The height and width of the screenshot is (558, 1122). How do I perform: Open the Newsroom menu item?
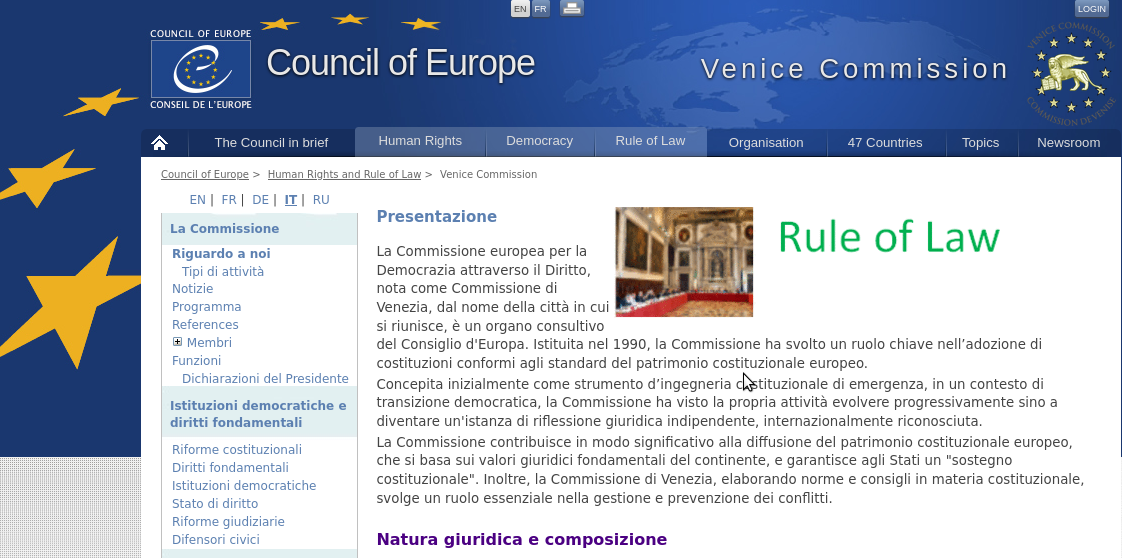[1068, 143]
